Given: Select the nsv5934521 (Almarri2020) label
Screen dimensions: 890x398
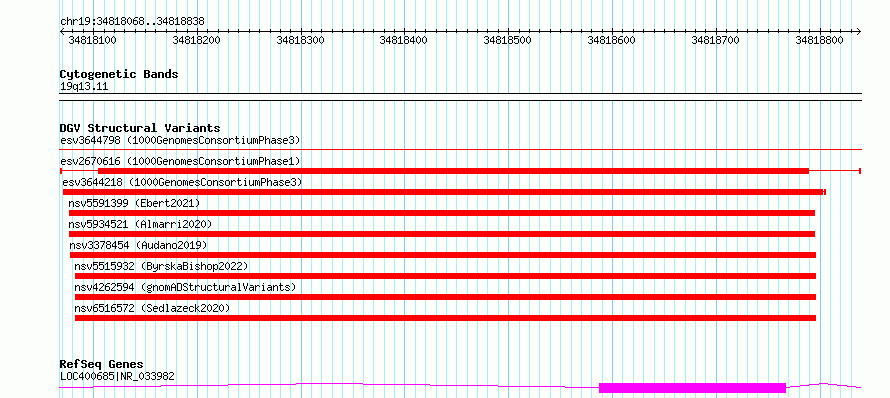Looking at the screenshot, I should [140, 224].
